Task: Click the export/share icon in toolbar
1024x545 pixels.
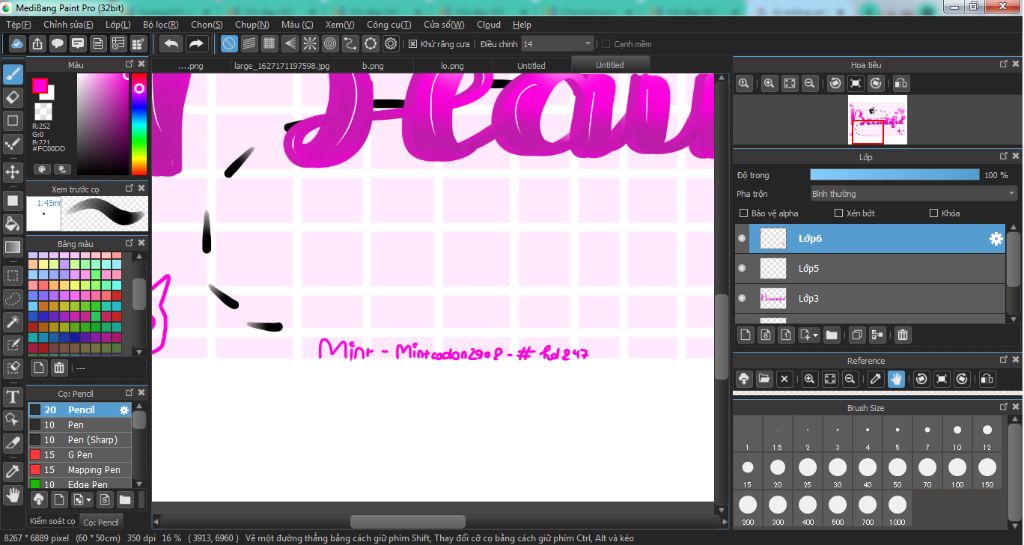Action: coord(37,44)
